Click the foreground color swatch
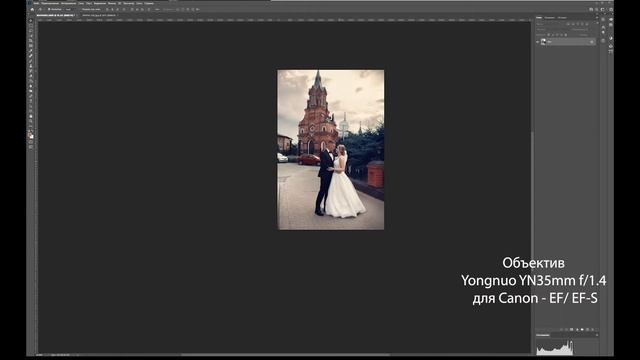The width and height of the screenshot is (640, 360). tap(29, 134)
